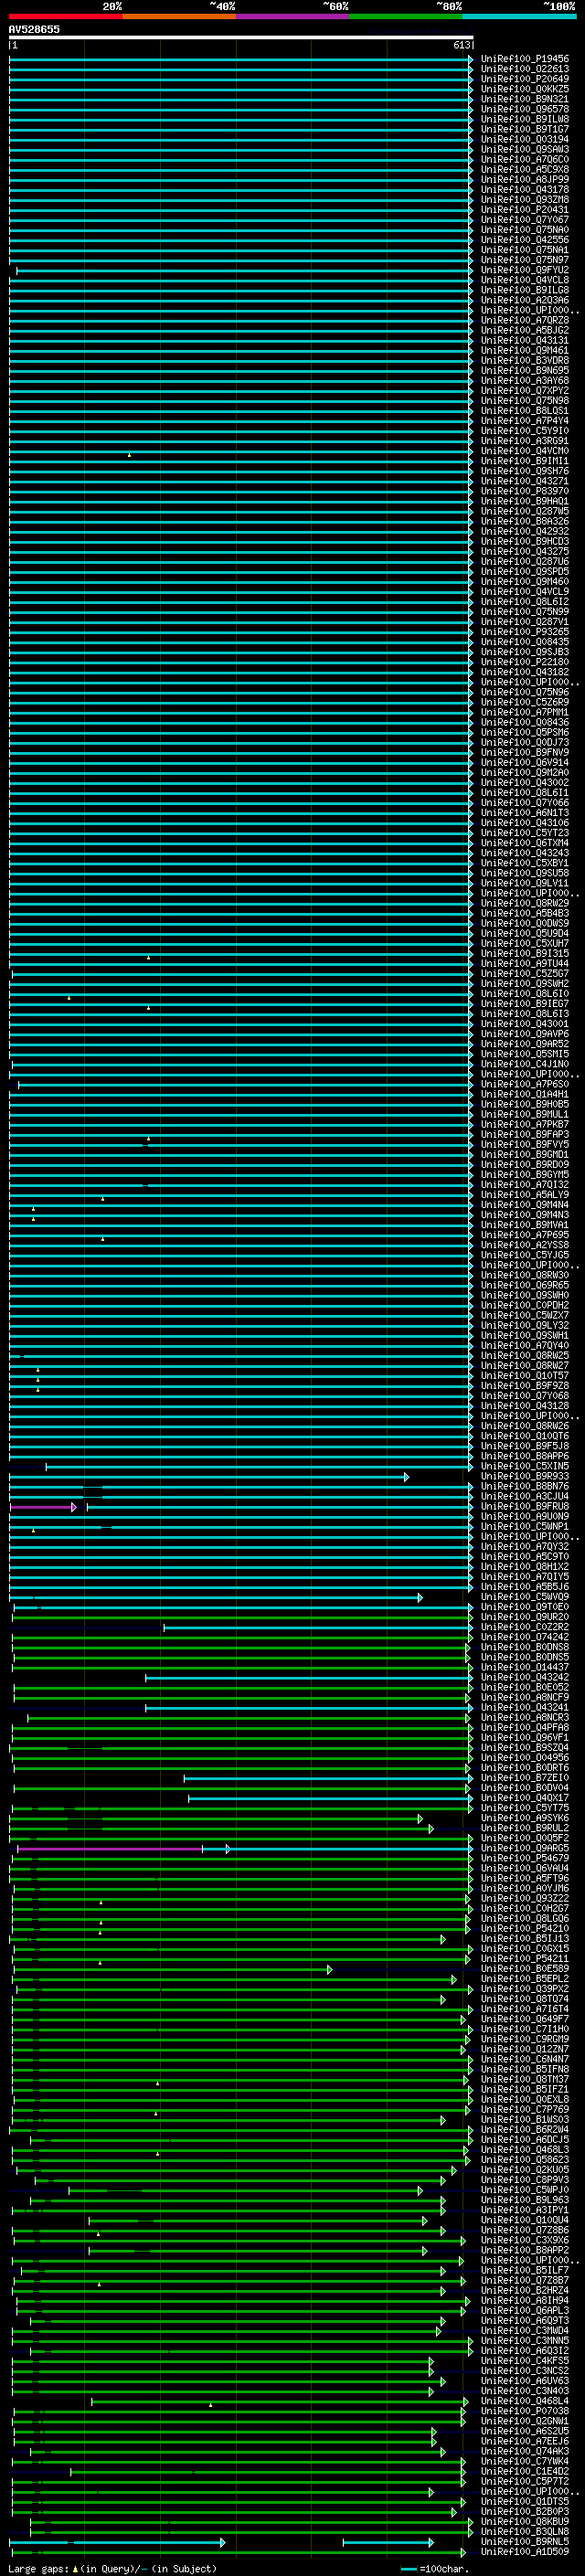Select label UniRef100_A7QRZ8
The image size is (585, 2576).
[524, 320]
